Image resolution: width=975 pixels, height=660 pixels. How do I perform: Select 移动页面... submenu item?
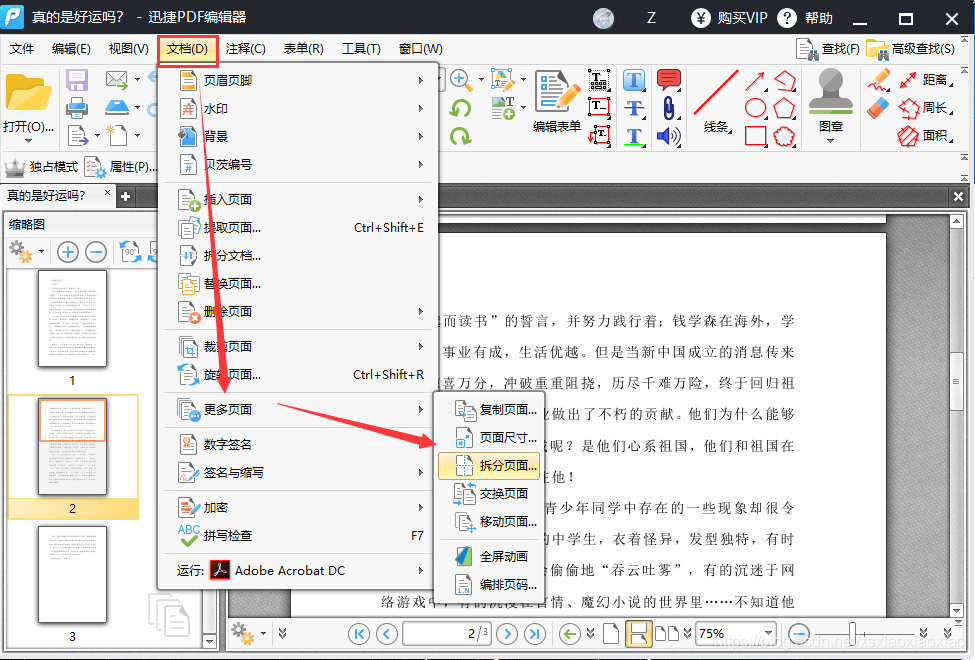[489, 521]
